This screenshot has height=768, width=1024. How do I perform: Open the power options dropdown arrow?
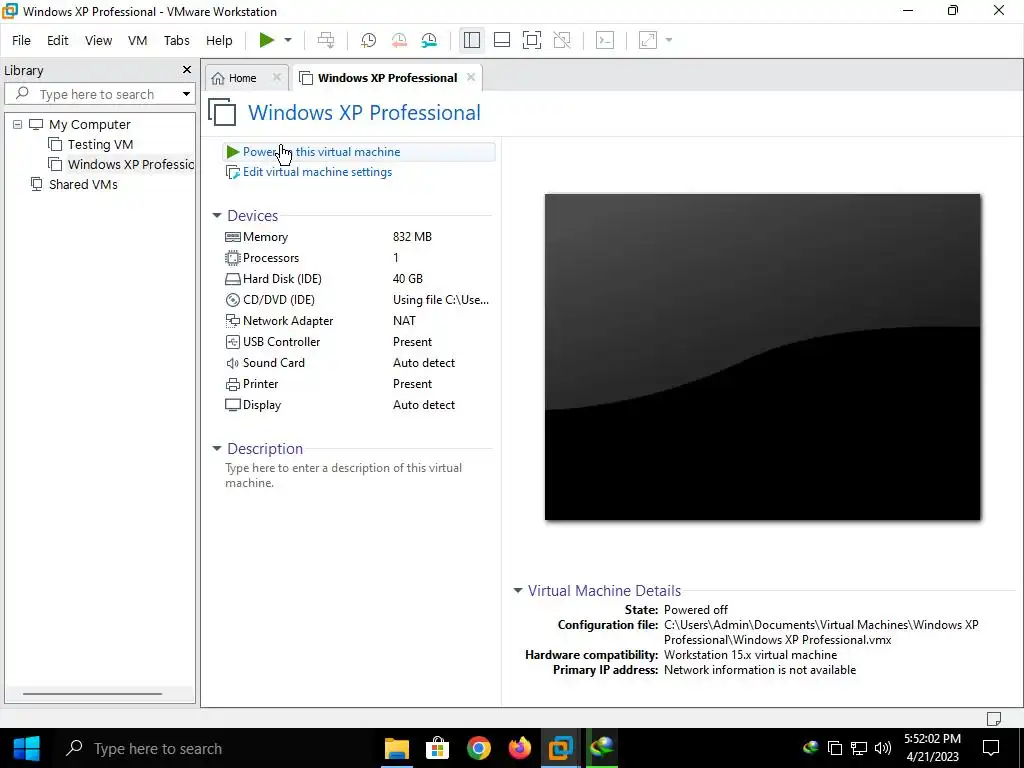coord(287,40)
